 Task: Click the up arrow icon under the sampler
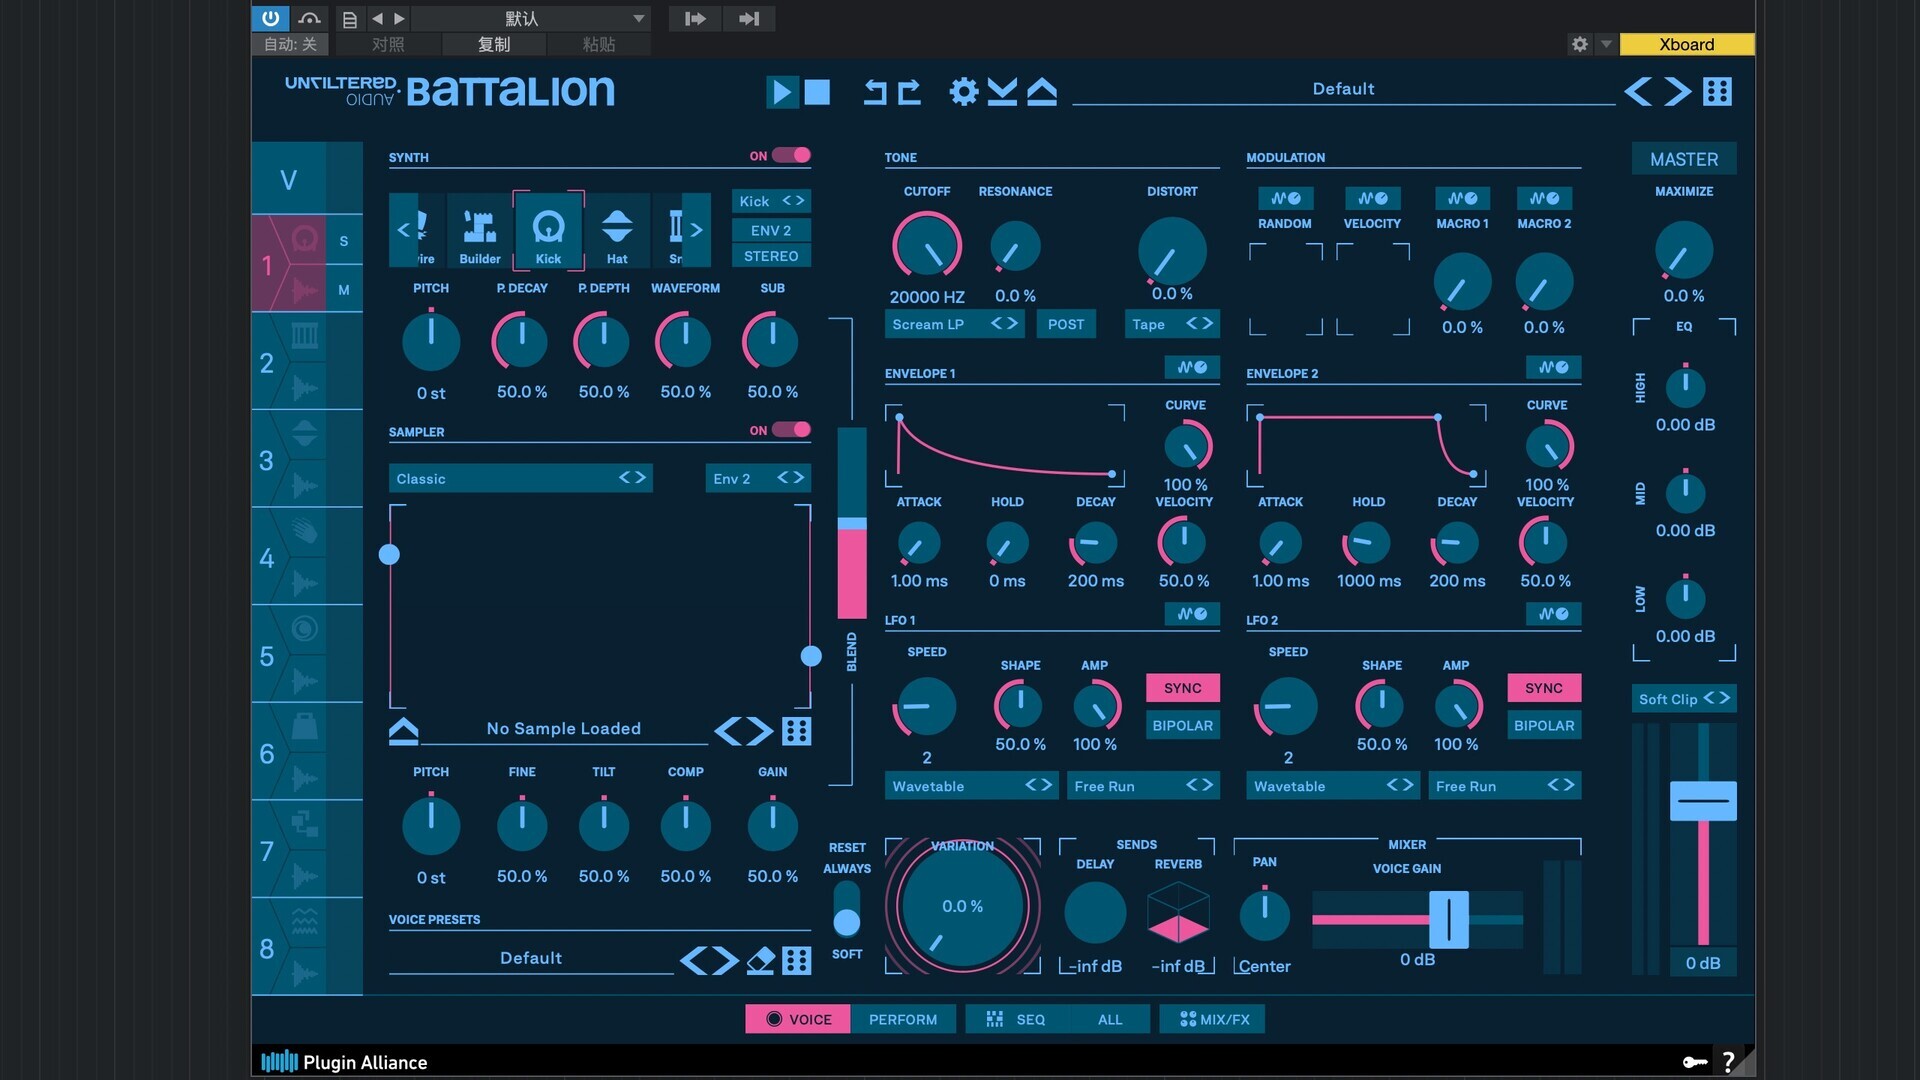pos(403,731)
